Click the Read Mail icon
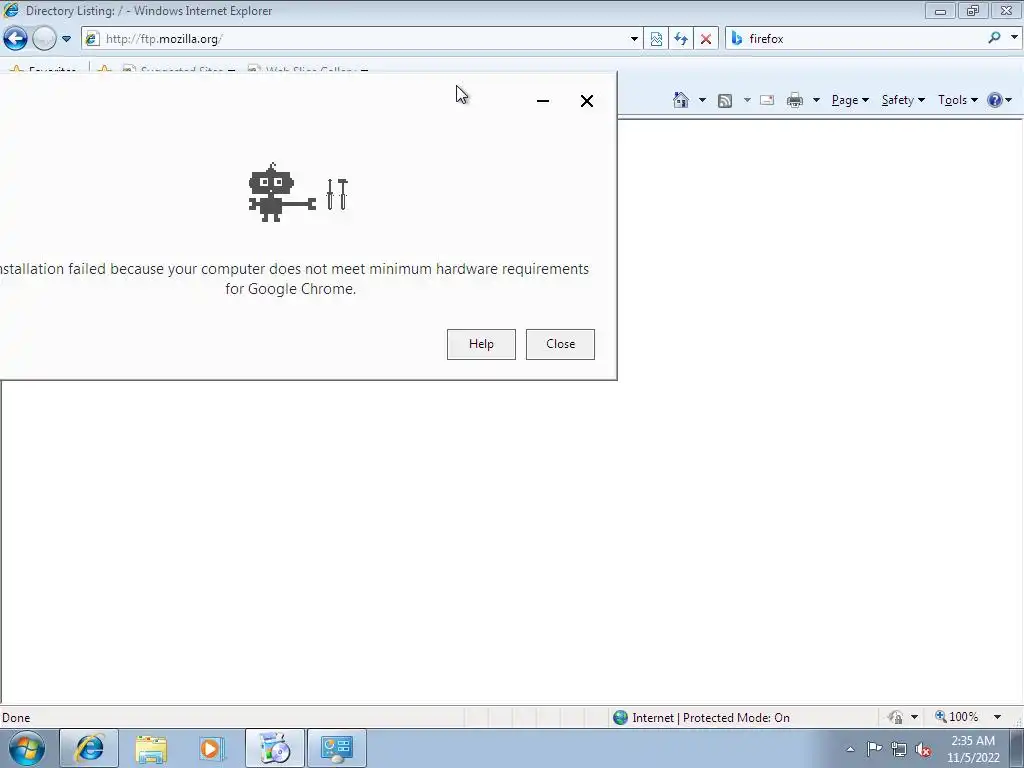The height and width of the screenshot is (768, 1024). pos(767,100)
